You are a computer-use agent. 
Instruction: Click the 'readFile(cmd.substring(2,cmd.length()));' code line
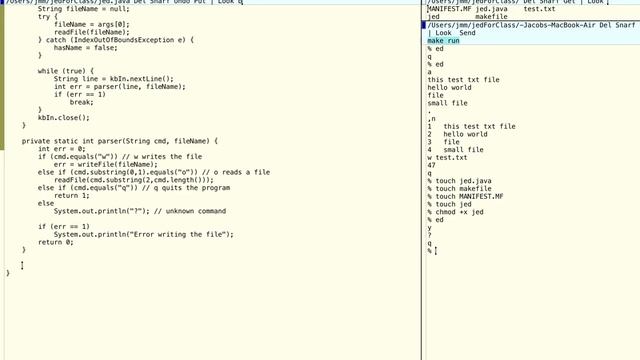pos(133,180)
